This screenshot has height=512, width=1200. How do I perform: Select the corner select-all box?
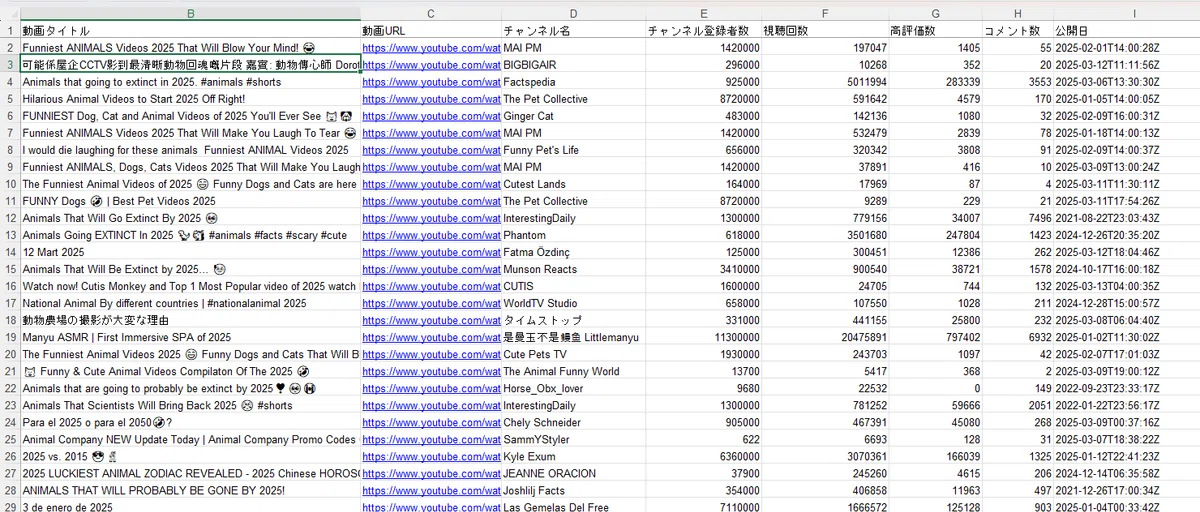click(x=10, y=13)
